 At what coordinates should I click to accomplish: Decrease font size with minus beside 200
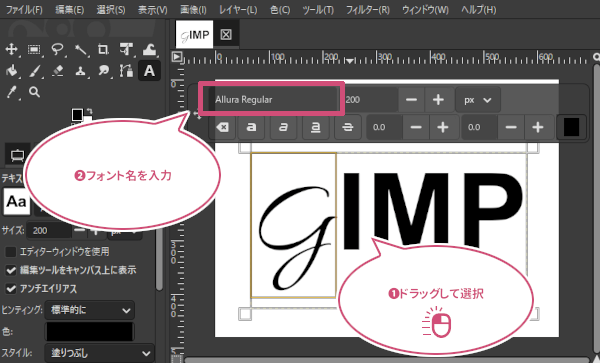coord(411,100)
